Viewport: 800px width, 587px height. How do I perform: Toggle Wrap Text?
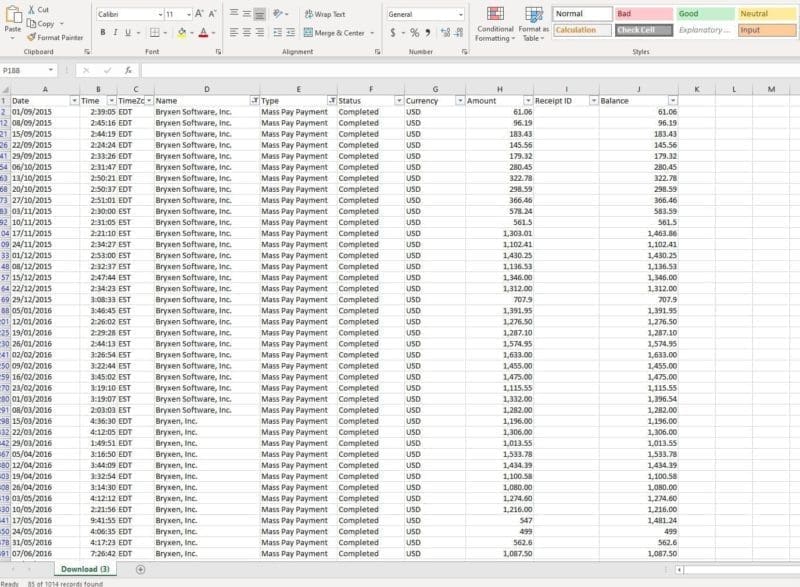[324, 14]
